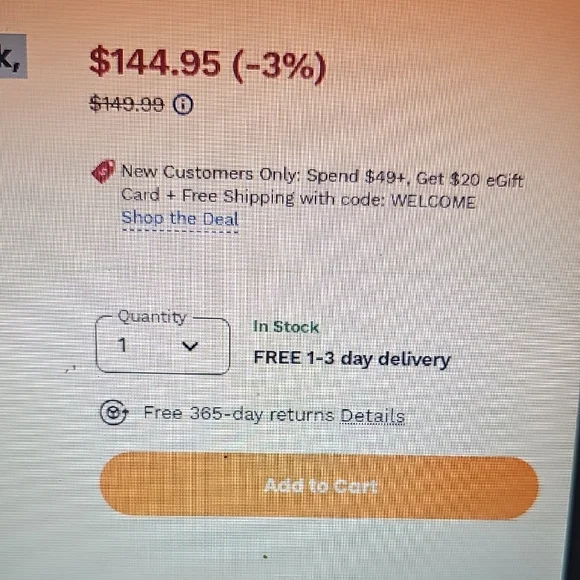Click the New Customers Only promo line
This screenshot has height=580, width=580.
coord(322,176)
